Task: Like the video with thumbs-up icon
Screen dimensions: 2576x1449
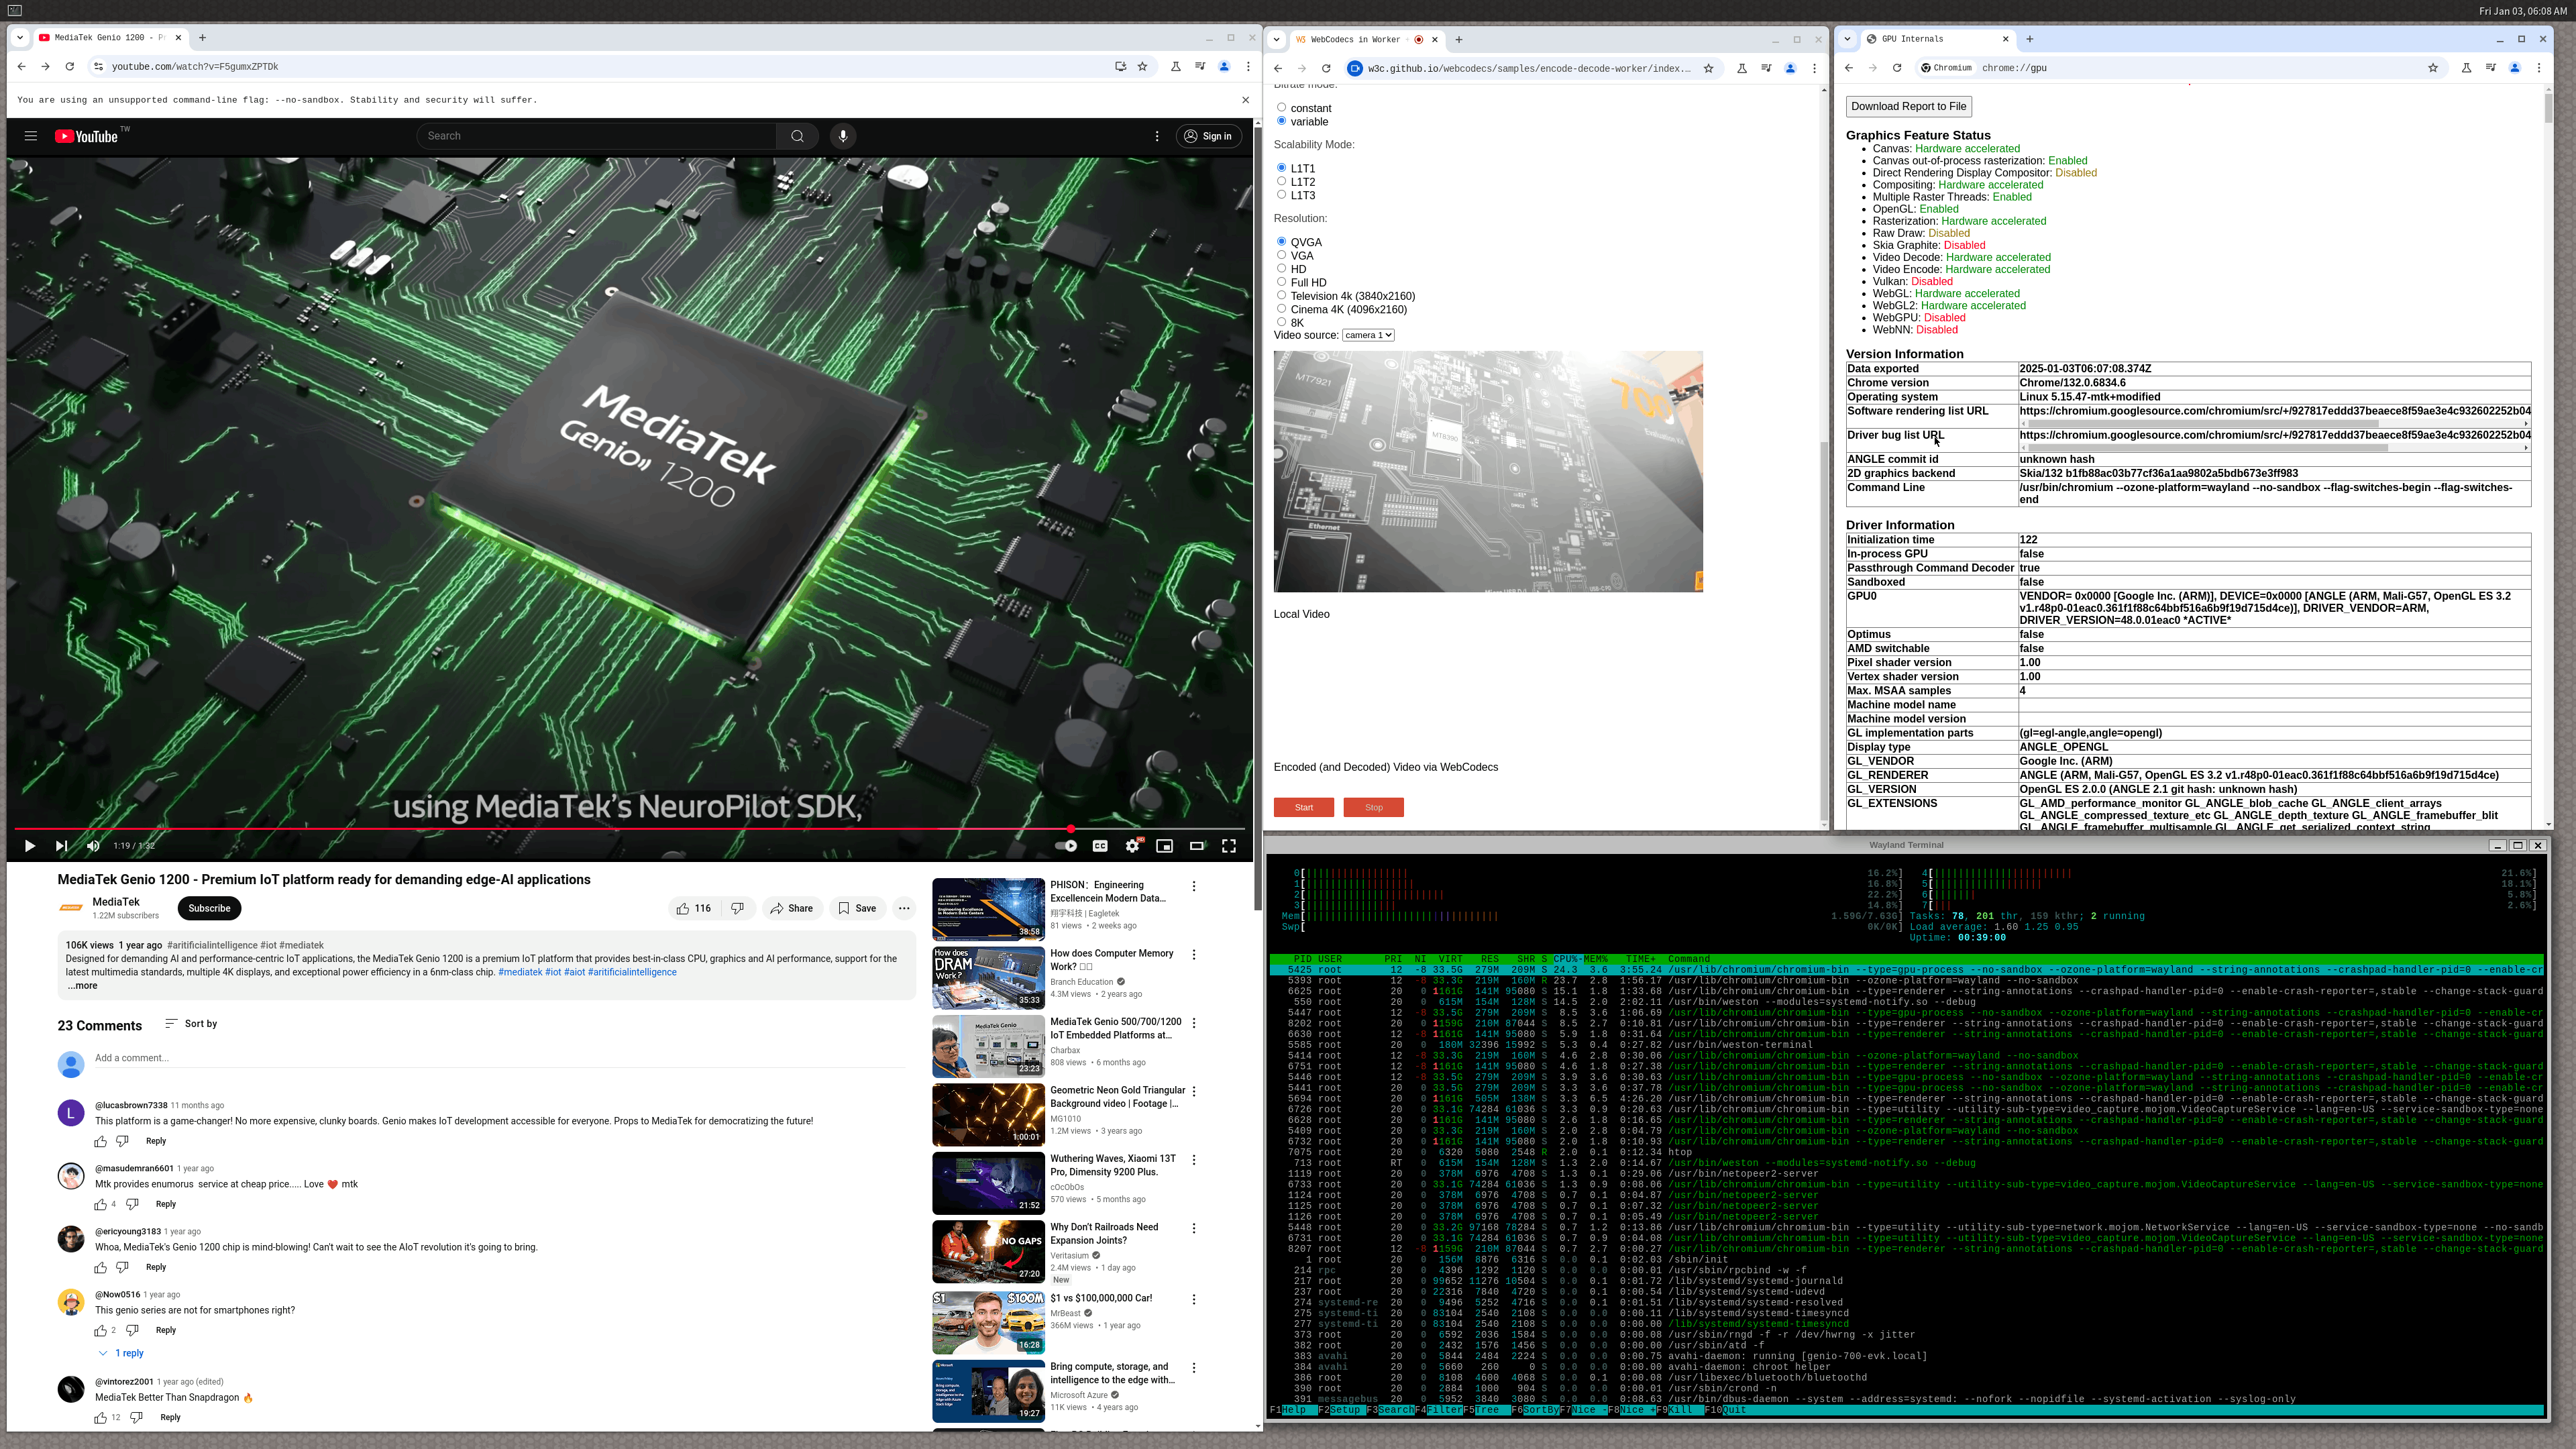Action: (x=683, y=909)
